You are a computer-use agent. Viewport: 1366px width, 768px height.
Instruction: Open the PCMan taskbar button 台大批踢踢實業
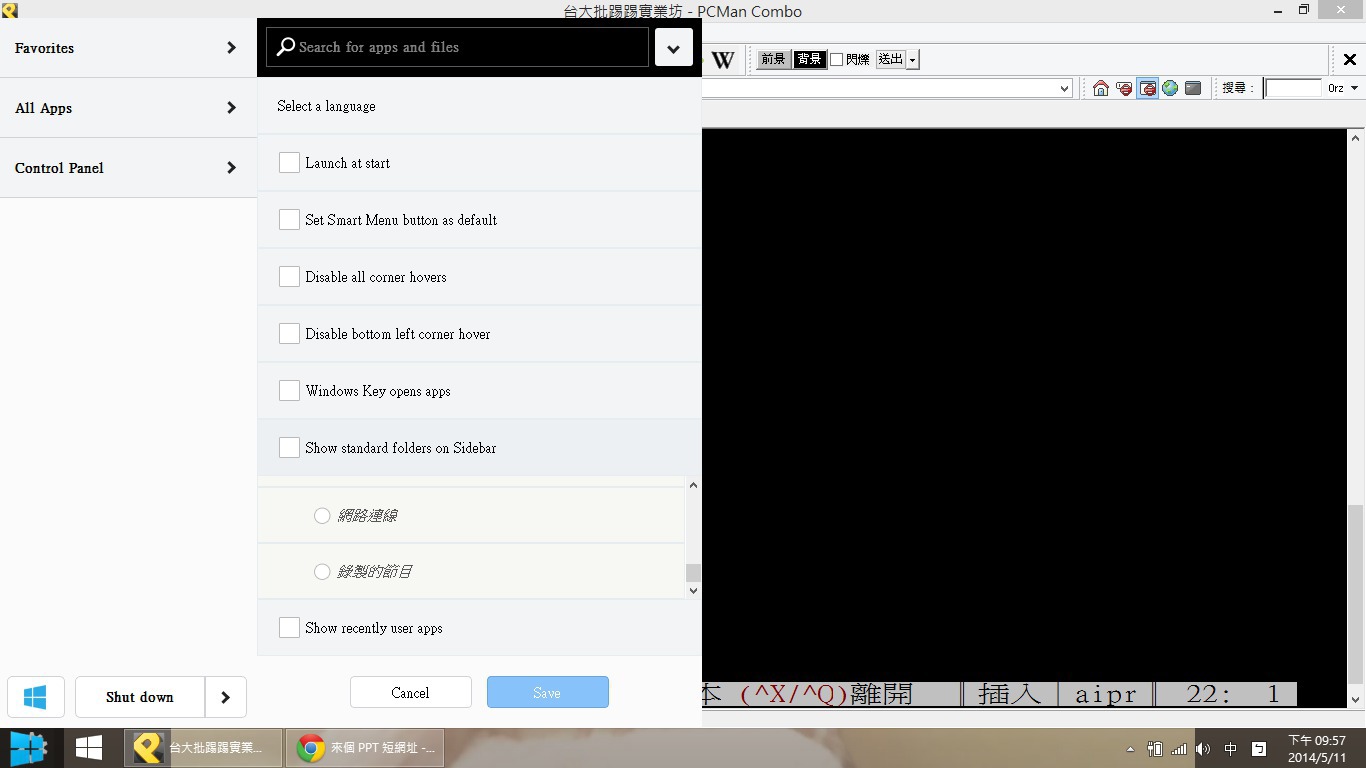click(x=203, y=747)
